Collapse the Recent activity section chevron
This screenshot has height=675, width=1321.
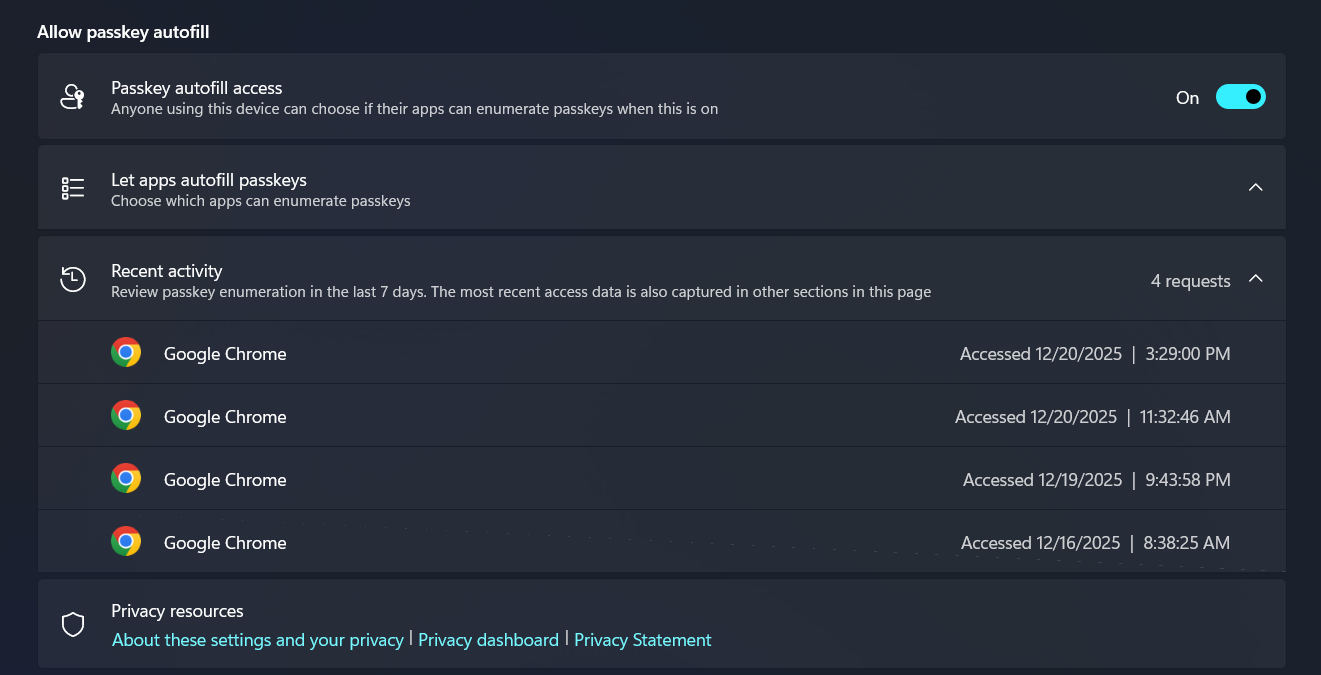pos(1256,280)
